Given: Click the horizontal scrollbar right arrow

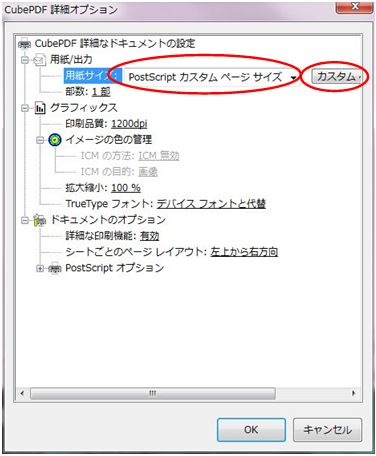Looking at the screenshot, I should click(353, 393).
